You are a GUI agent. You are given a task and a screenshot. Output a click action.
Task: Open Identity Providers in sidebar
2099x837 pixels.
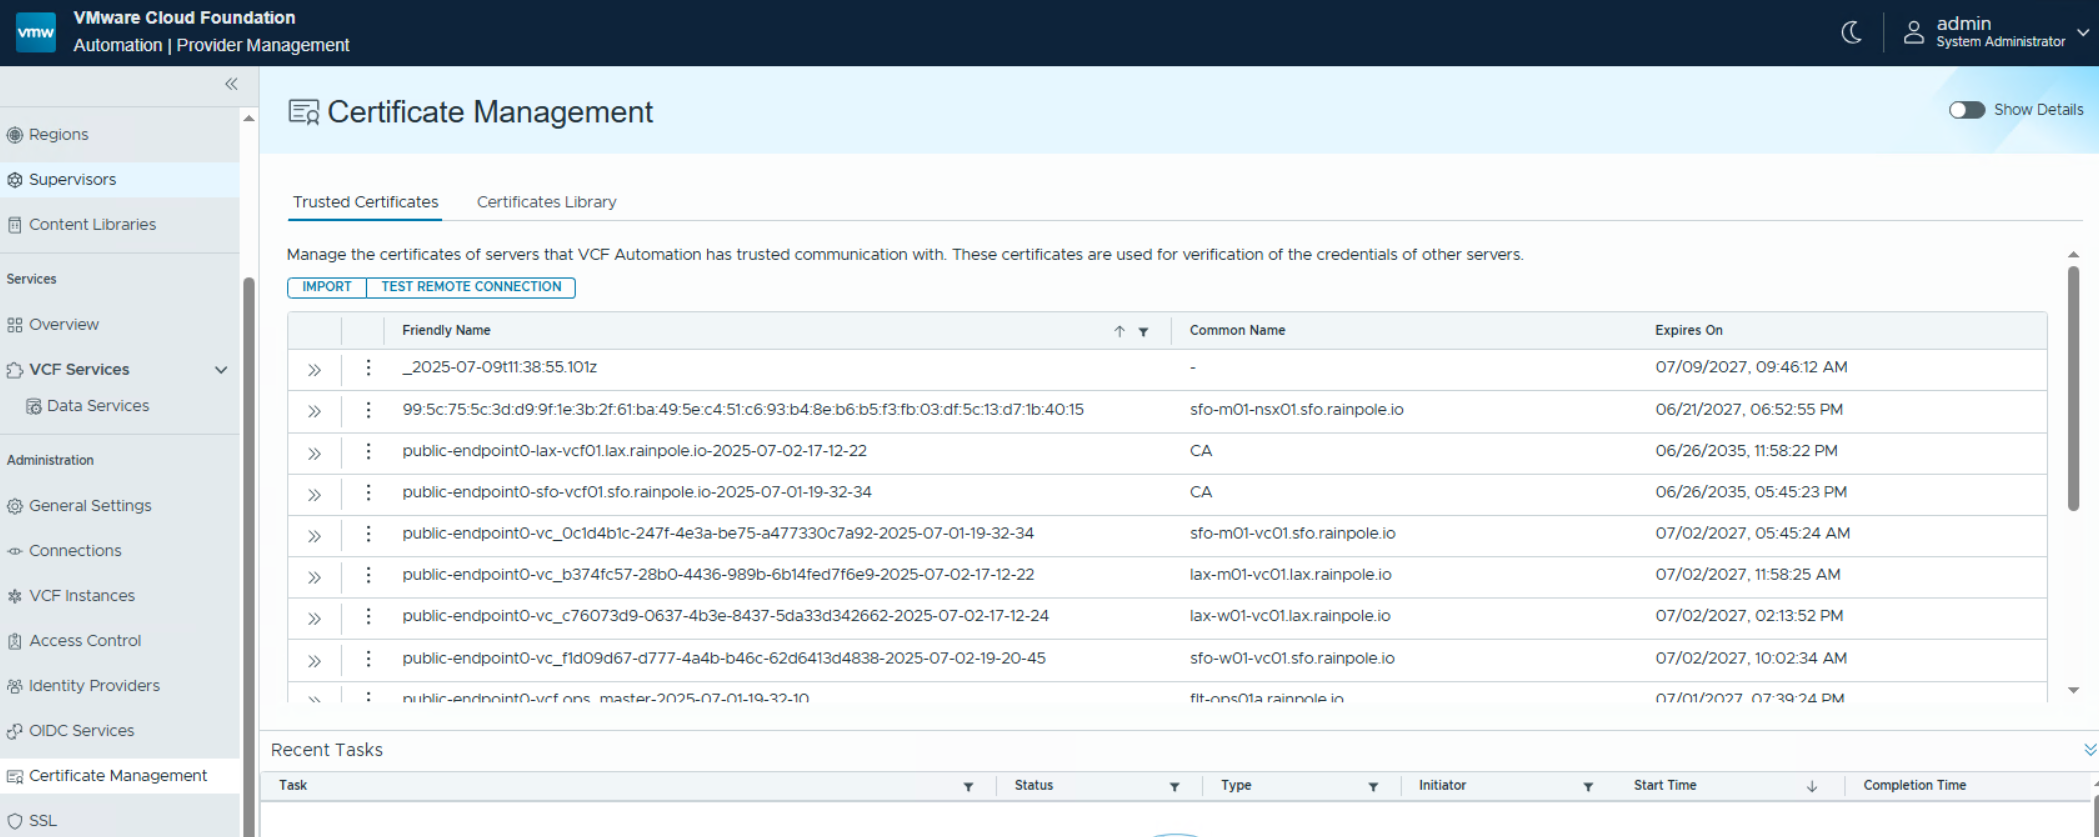pos(94,686)
